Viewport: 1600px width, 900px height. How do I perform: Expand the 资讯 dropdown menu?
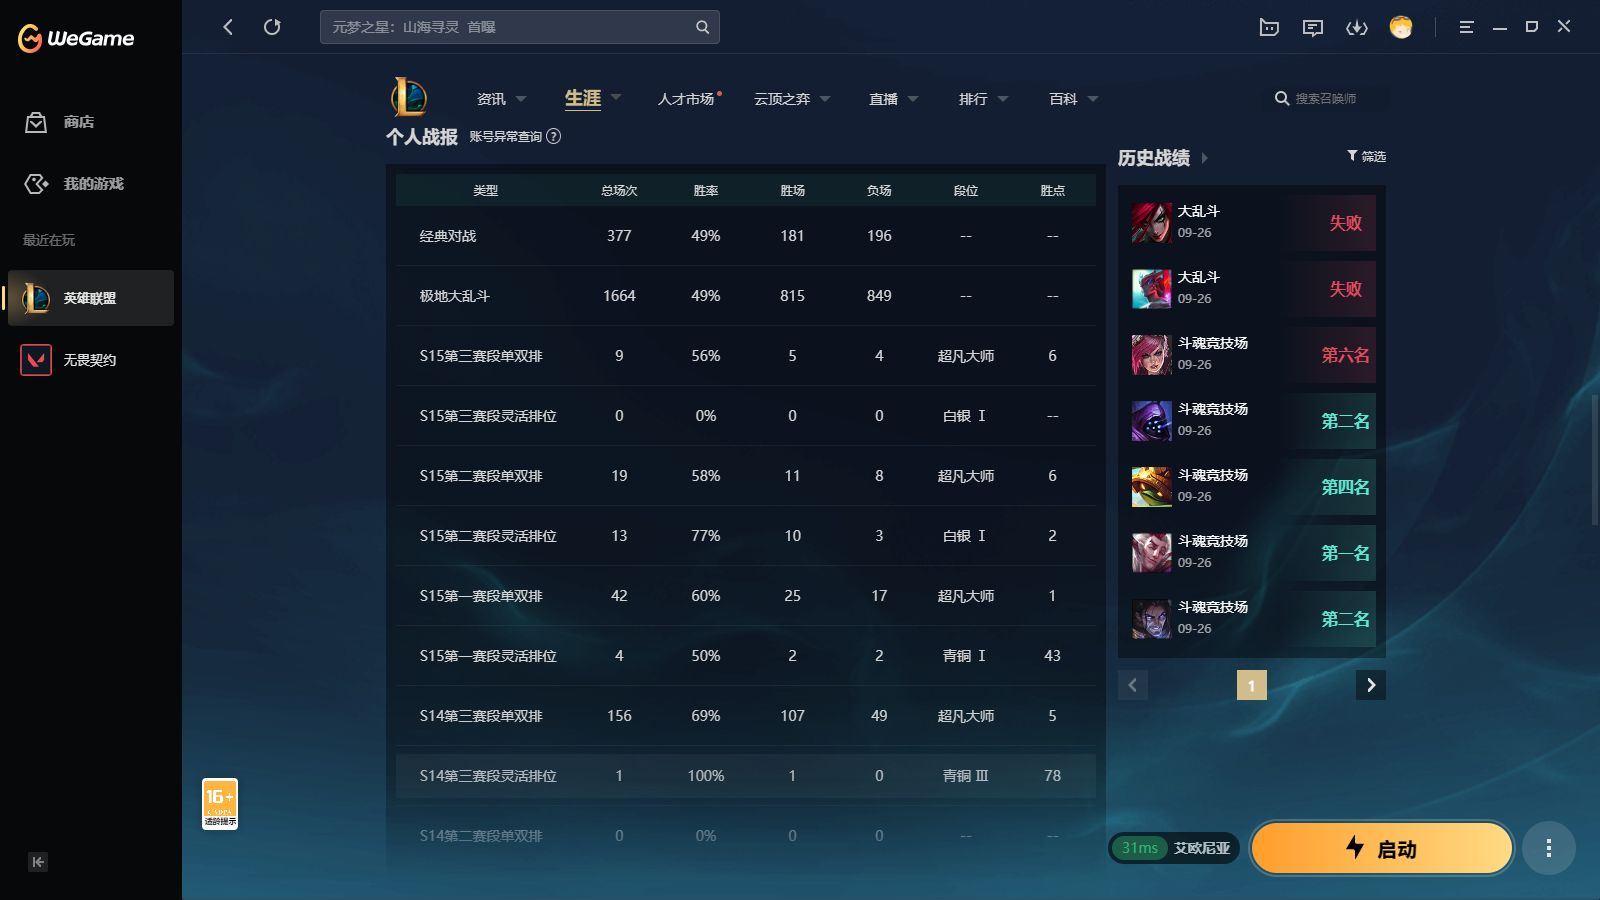pos(502,99)
